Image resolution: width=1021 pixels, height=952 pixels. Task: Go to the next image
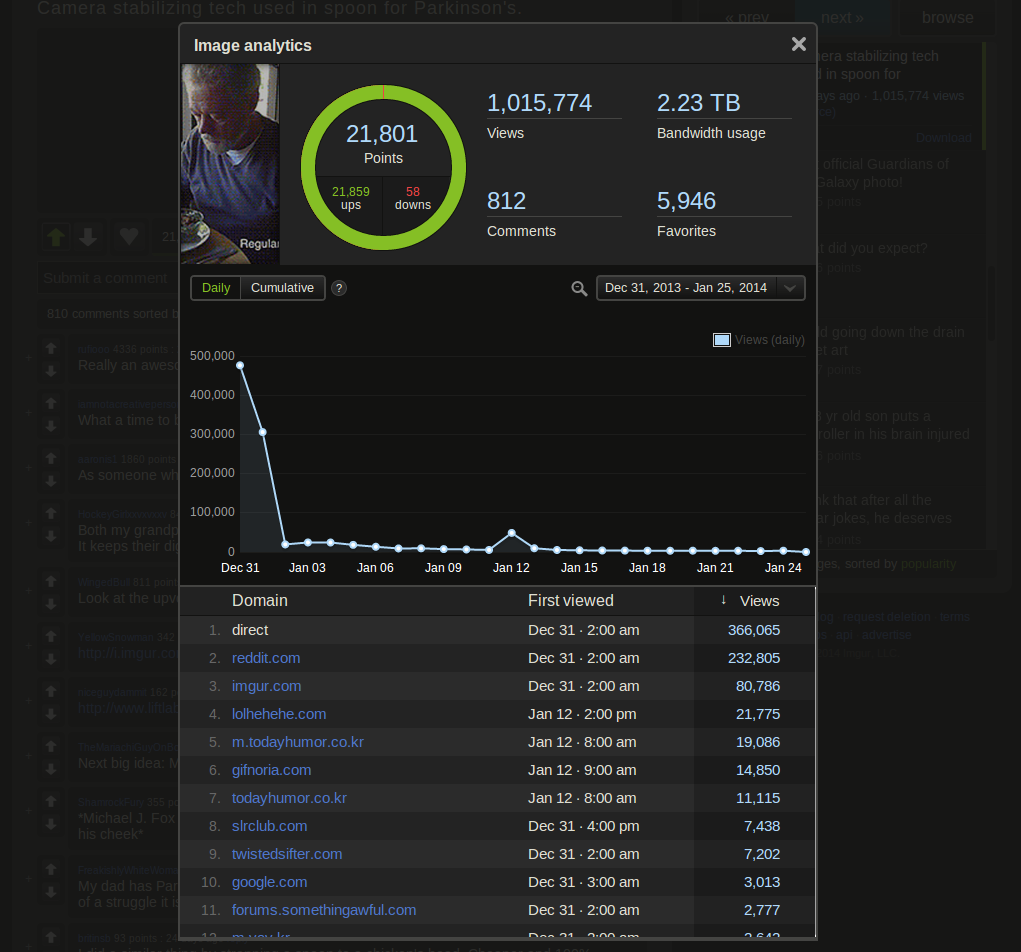(x=842, y=18)
